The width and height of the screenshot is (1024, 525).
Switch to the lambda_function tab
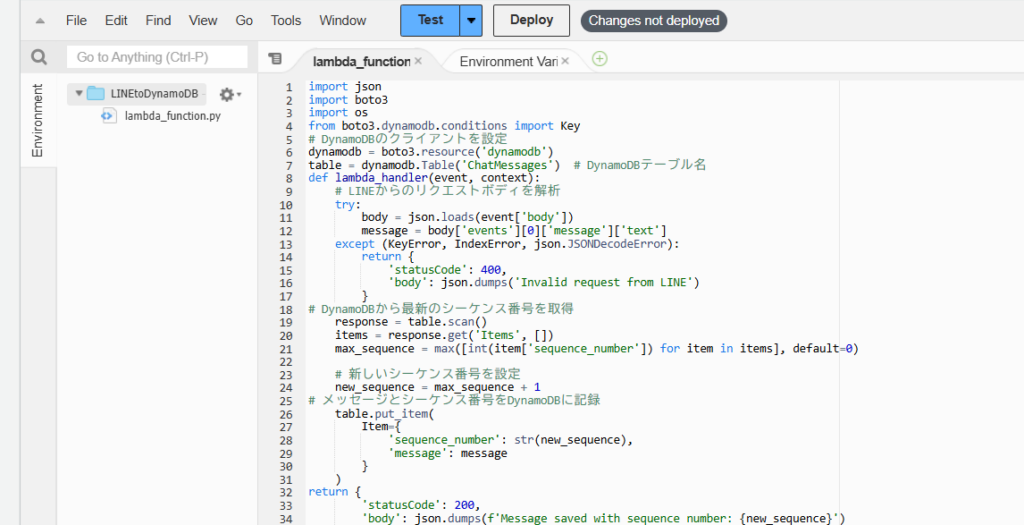tap(362, 61)
